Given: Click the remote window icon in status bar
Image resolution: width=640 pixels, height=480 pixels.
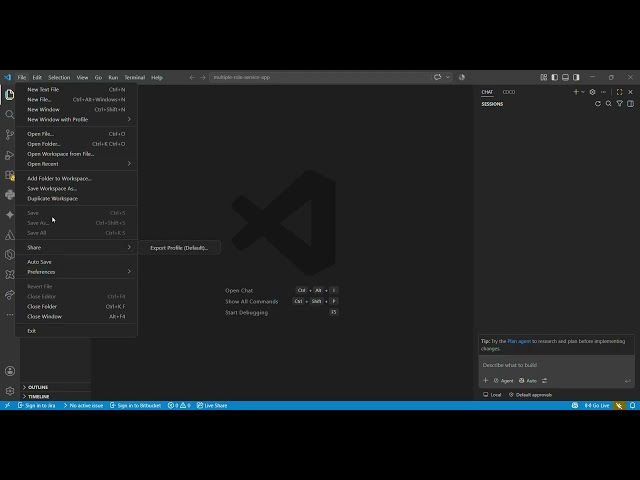Looking at the screenshot, I should (7, 405).
